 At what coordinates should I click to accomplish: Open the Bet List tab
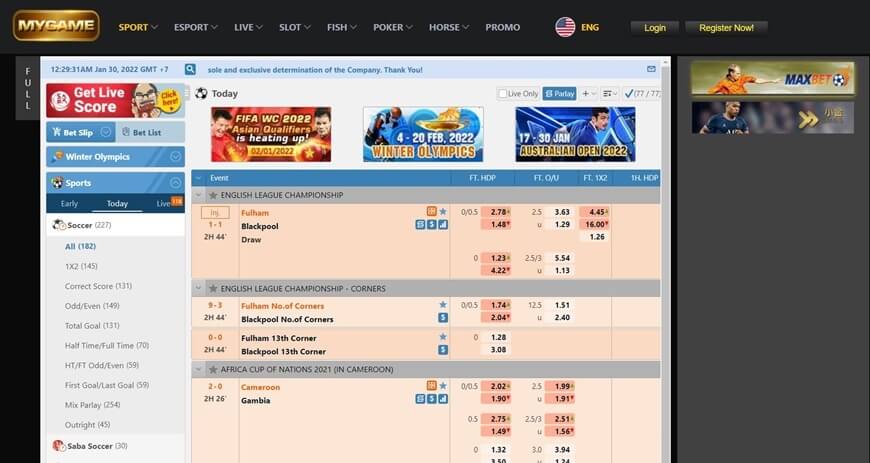(x=150, y=132)
